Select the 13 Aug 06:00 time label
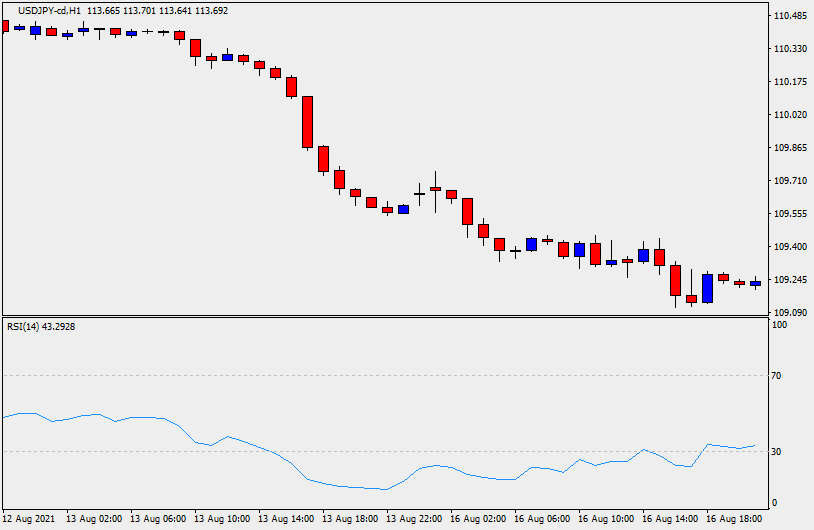 click(x=158, y=520)
